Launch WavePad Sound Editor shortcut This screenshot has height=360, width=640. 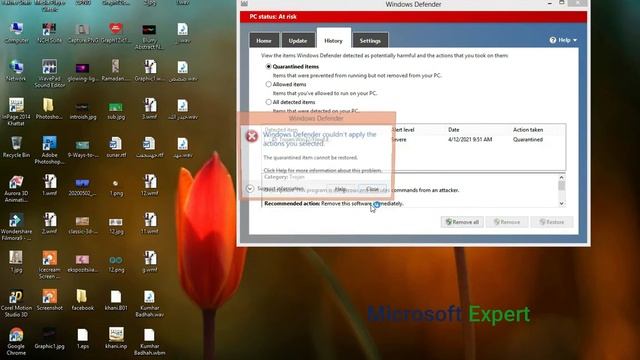pos(49,73)
